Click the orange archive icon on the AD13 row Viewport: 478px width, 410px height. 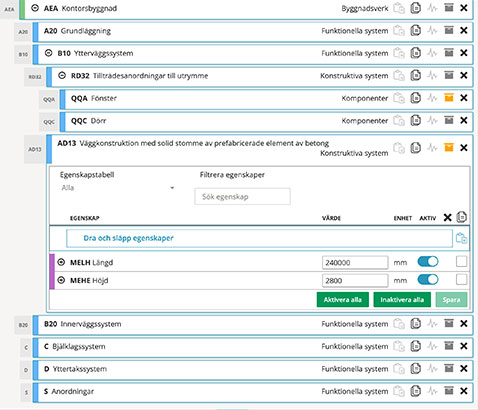coord(449,147)
